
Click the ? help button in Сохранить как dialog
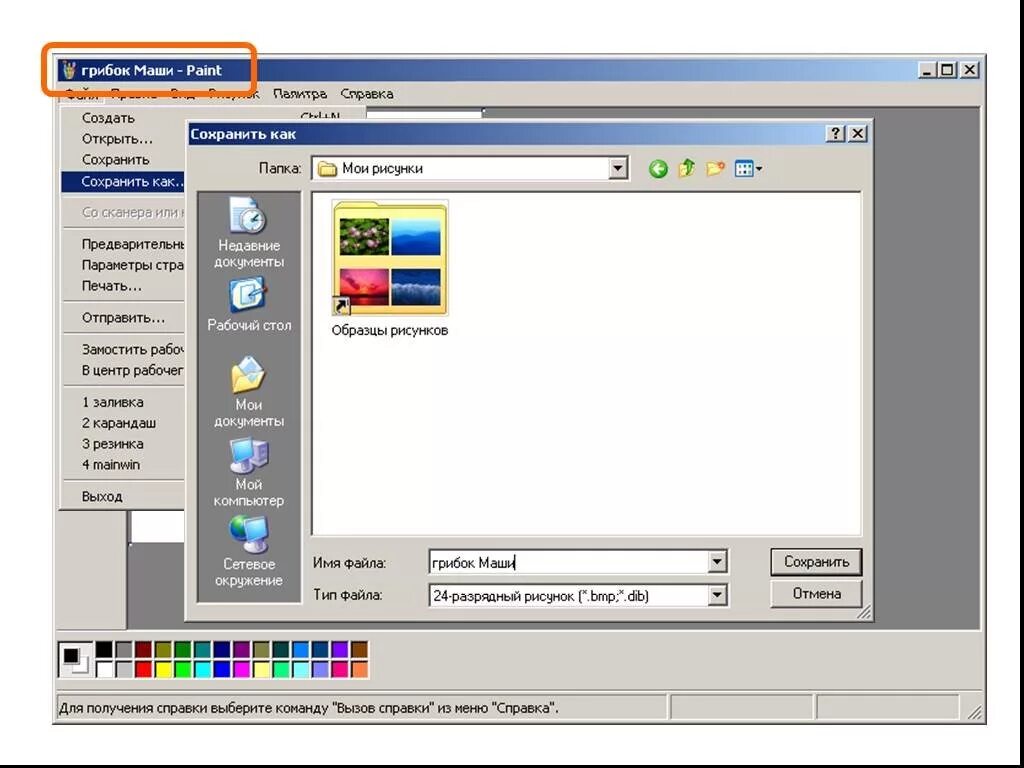click(x=835, y=134)
